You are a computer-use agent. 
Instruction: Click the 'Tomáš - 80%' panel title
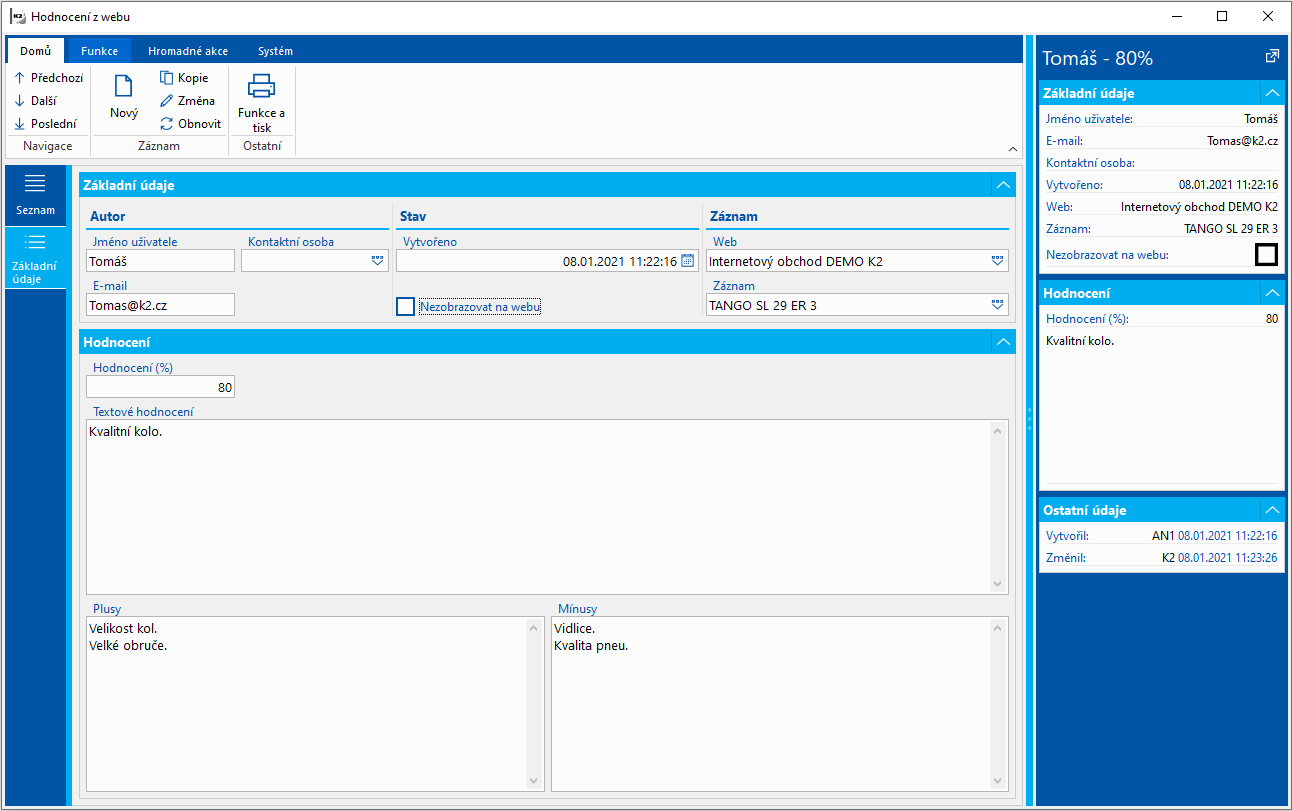click(1097, 58)
